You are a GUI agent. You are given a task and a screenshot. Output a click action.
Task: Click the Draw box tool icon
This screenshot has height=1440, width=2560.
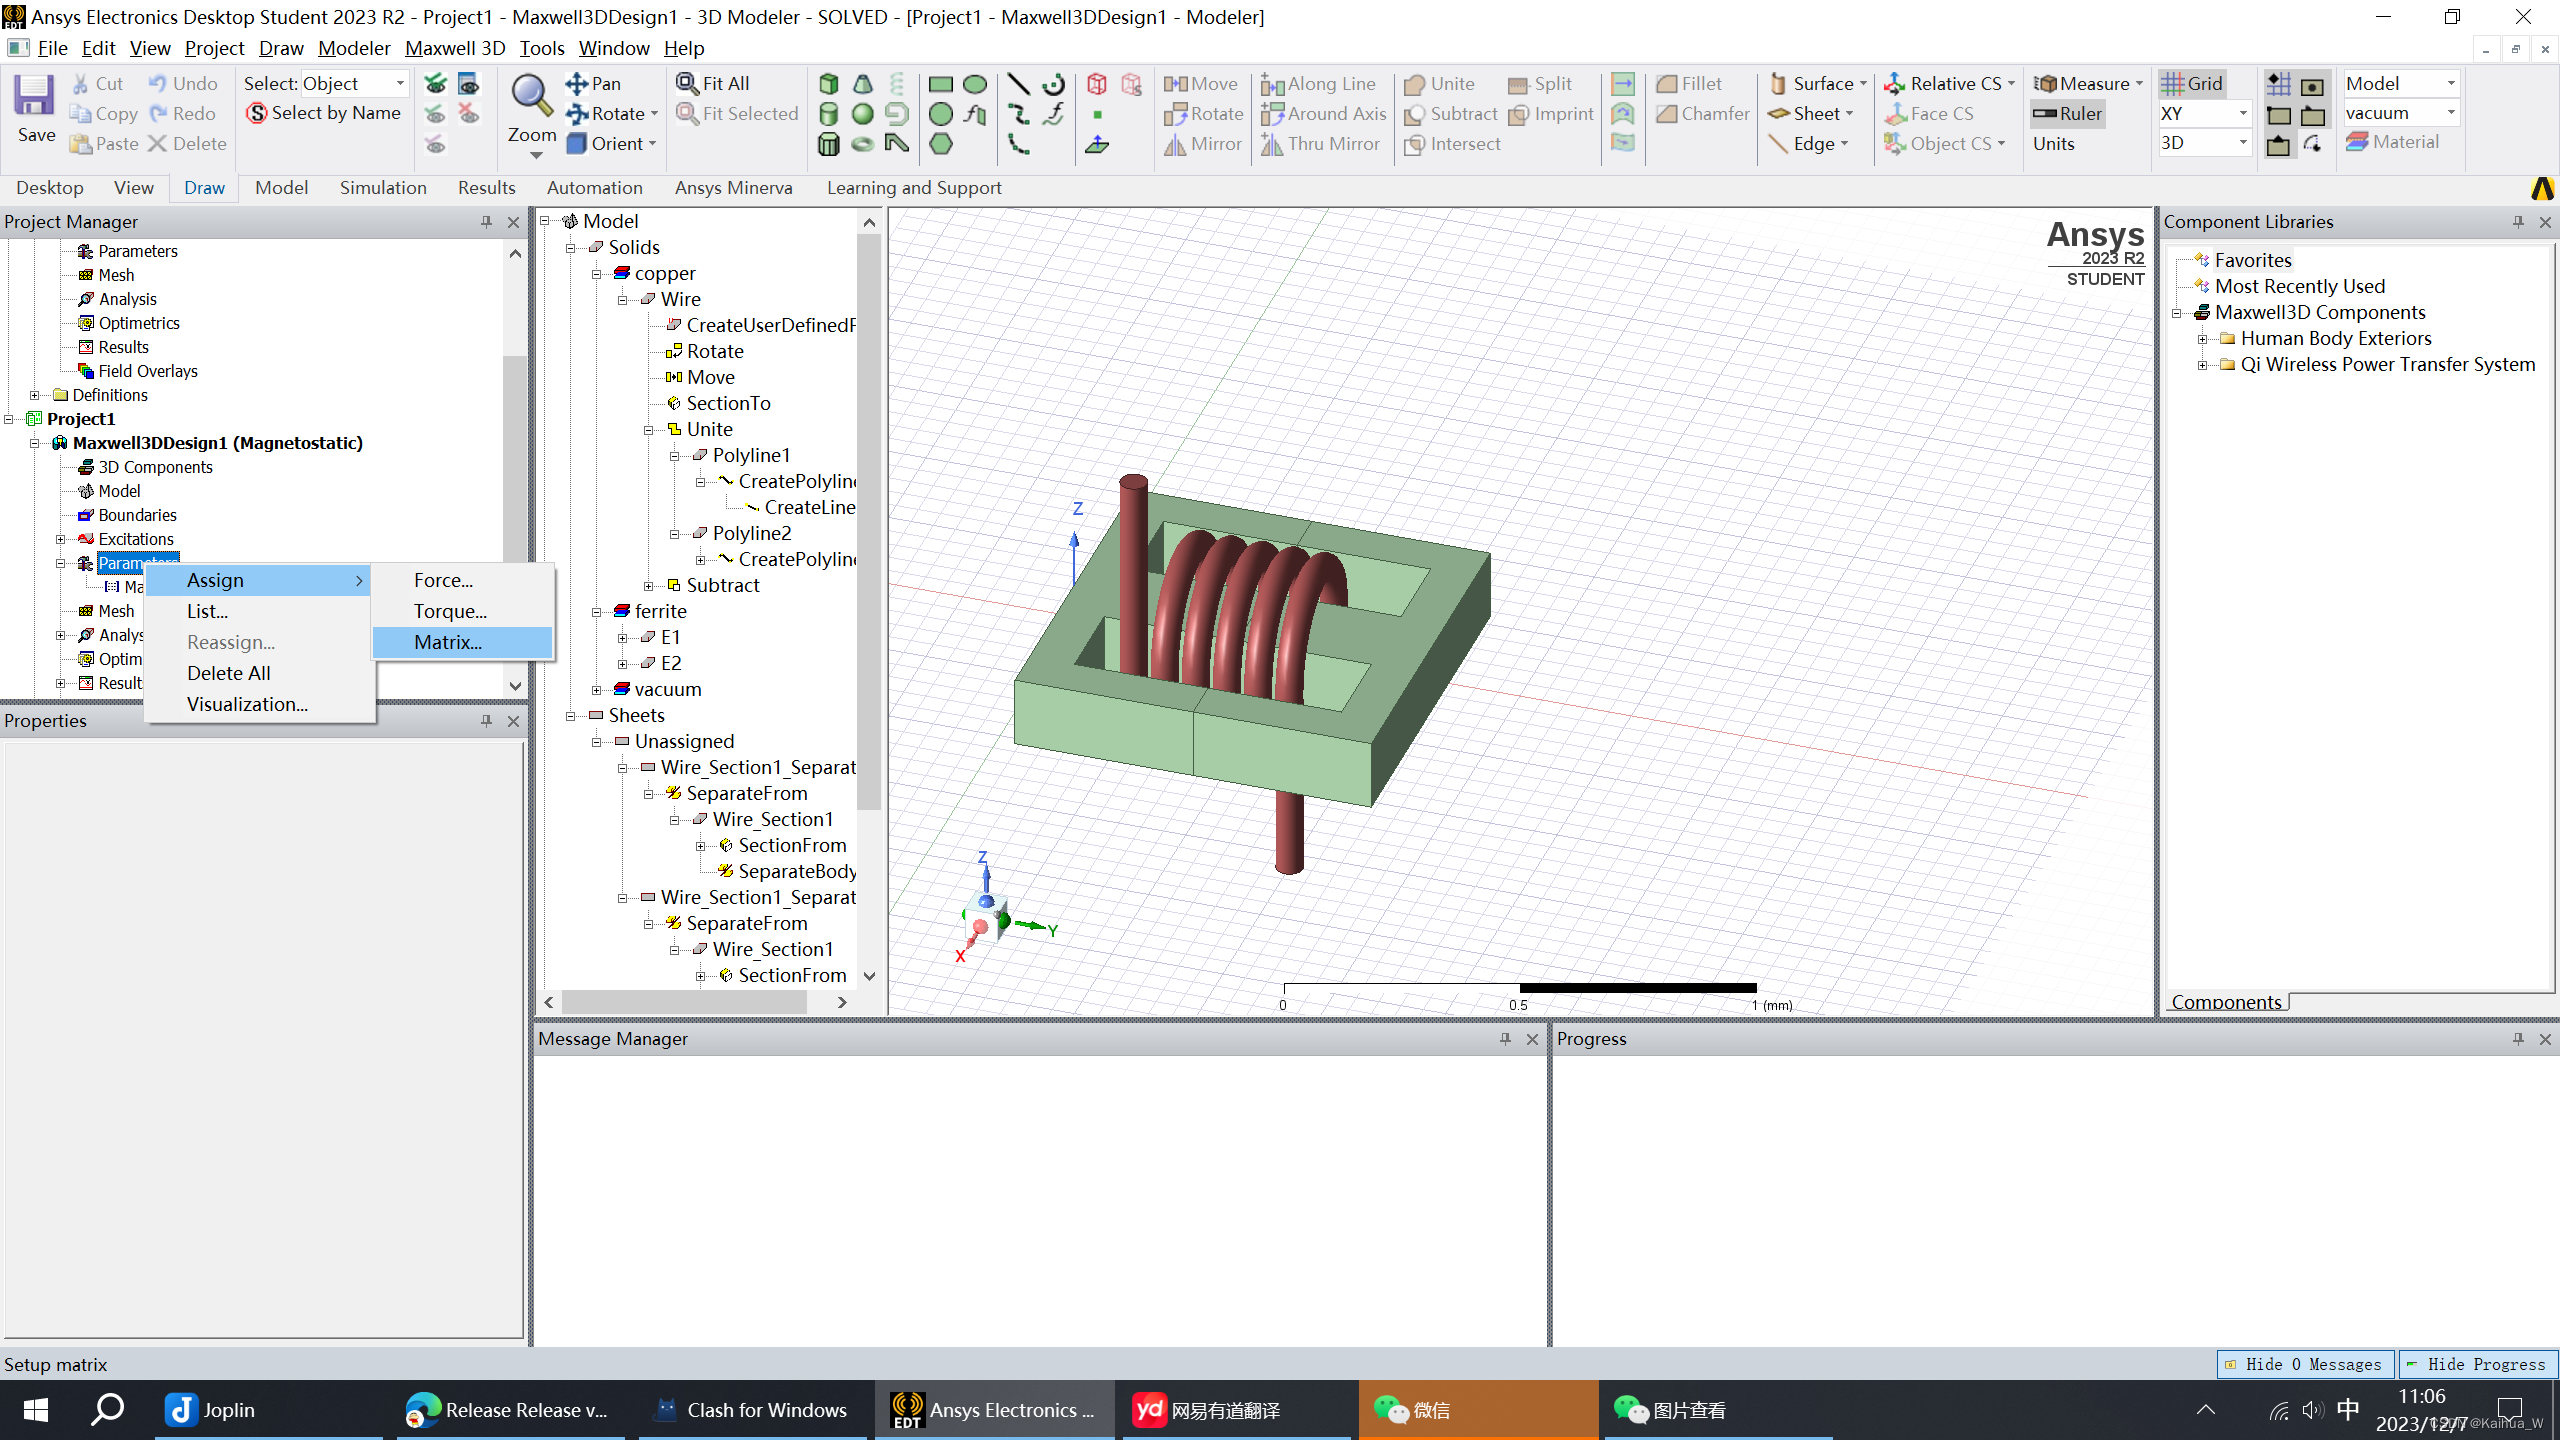coord(828,84)
